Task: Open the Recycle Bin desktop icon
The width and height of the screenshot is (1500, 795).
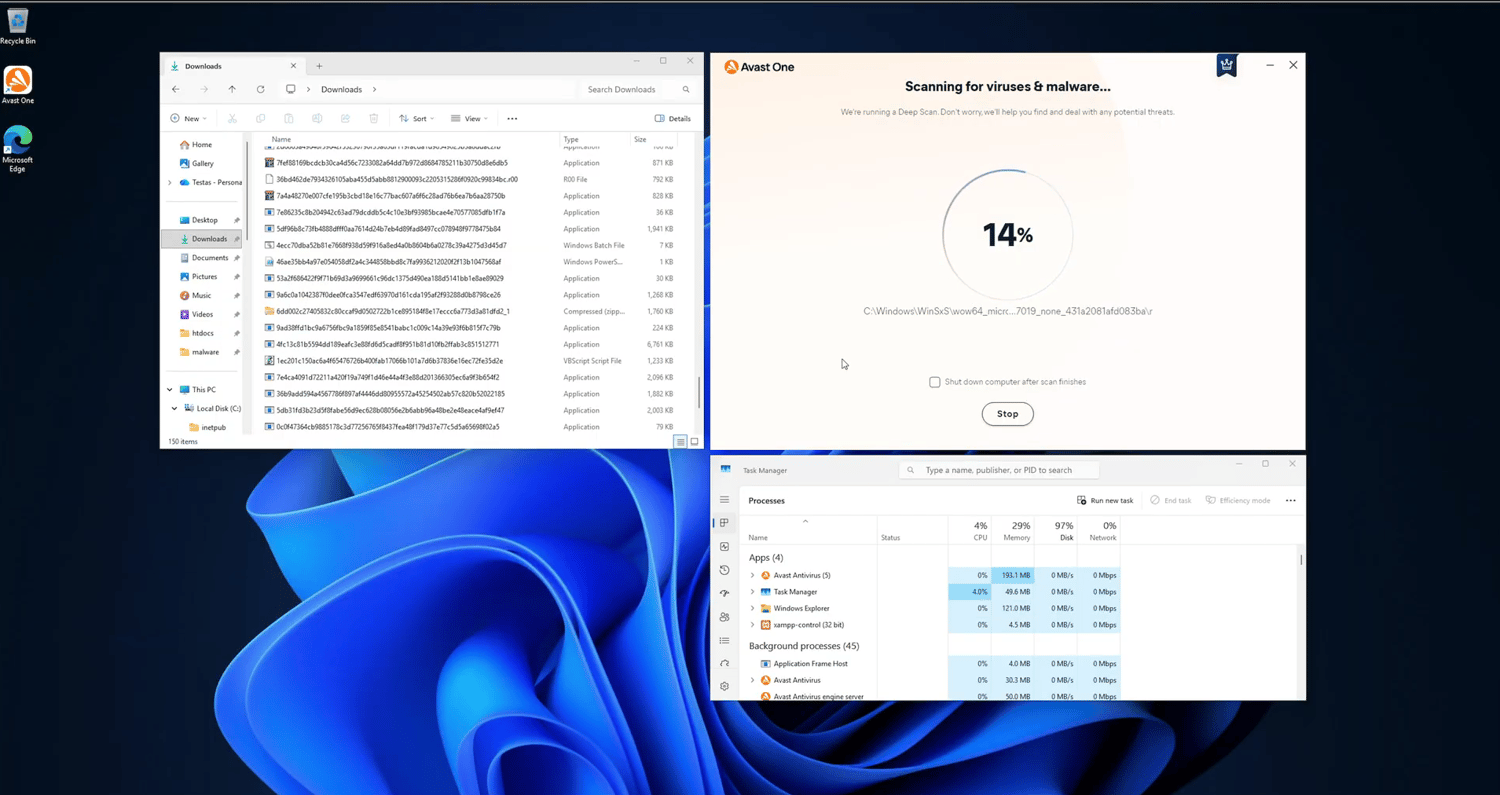Action: [x=17, y=26]
